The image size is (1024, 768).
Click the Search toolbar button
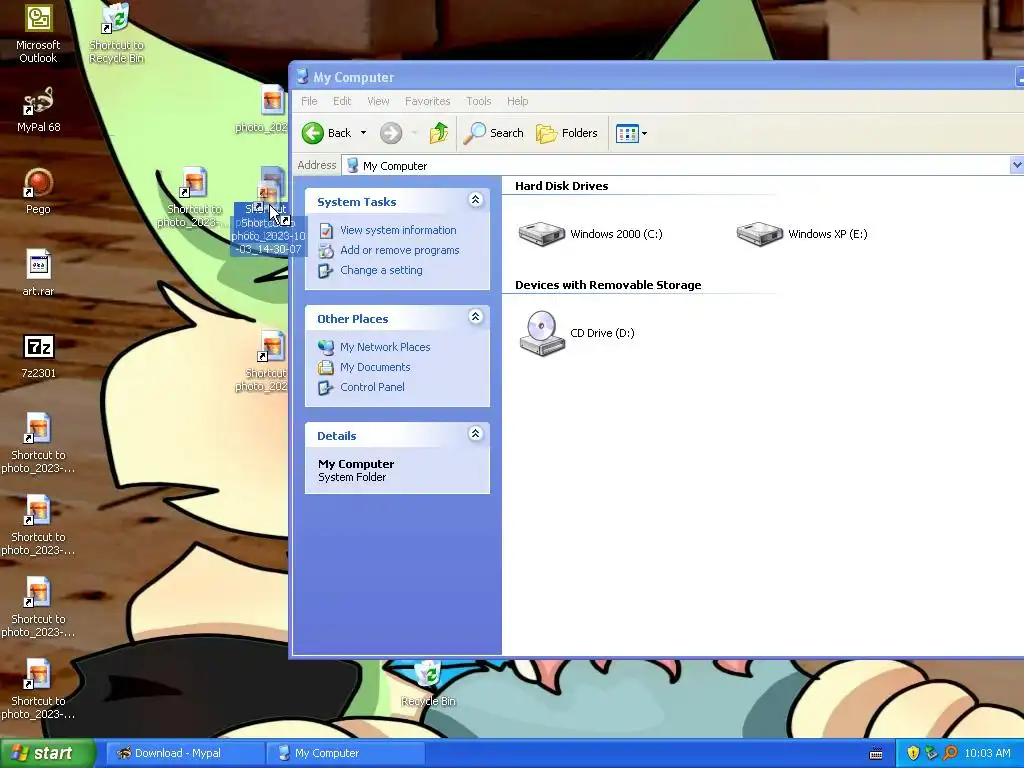494,133
